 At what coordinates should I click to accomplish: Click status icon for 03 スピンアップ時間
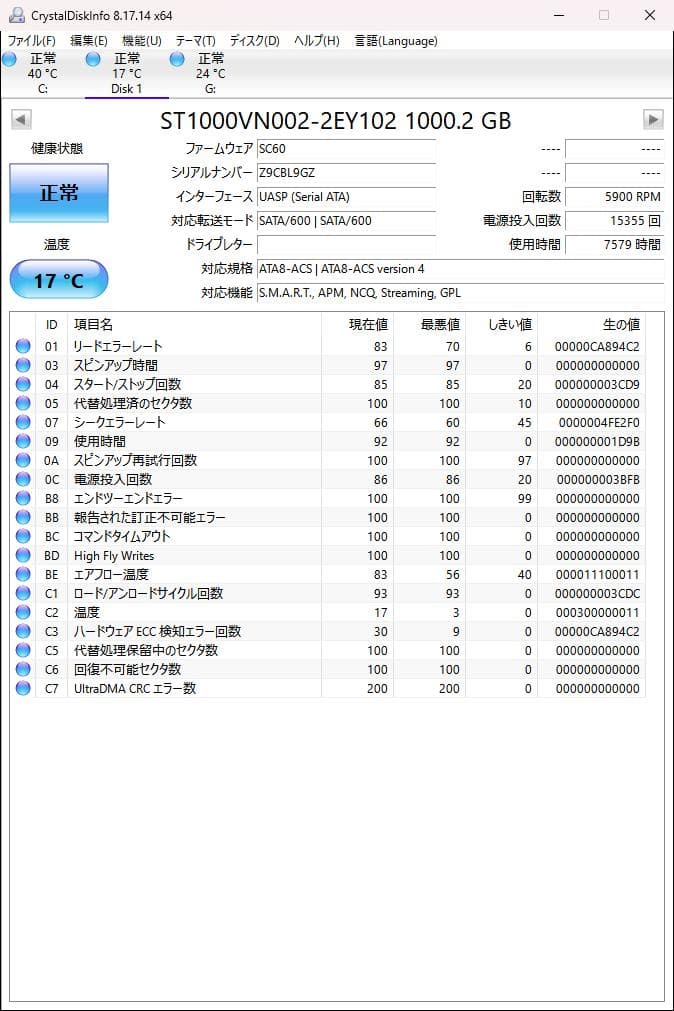tap(23, 365)
